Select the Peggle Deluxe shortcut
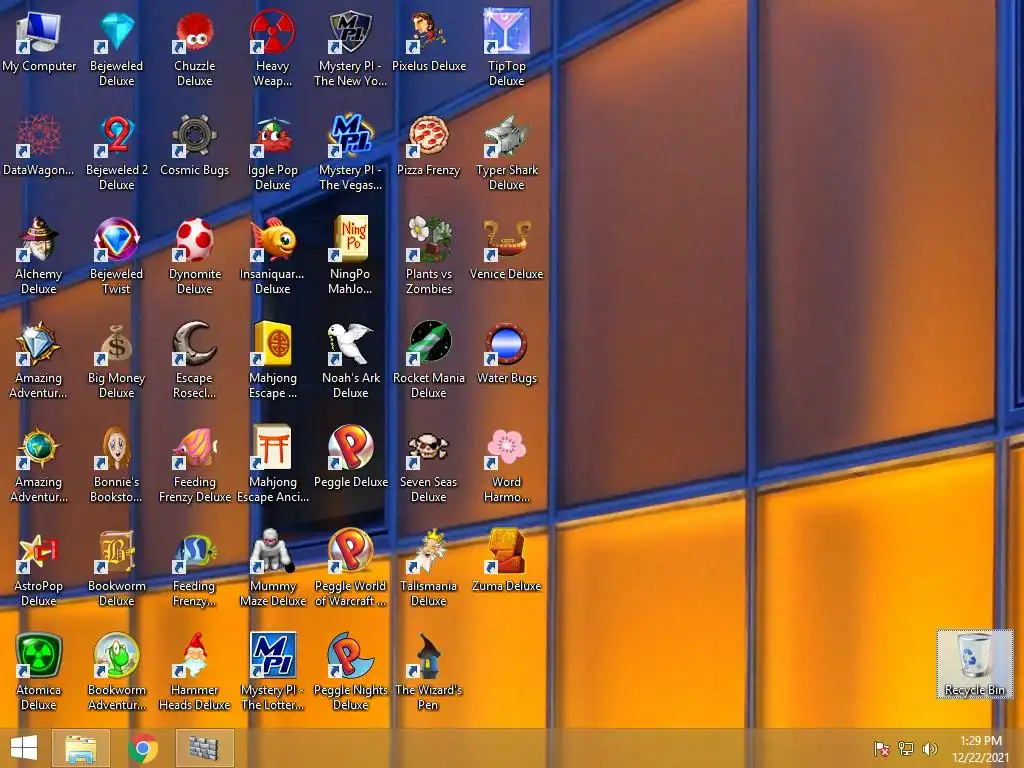The image size is (1024, 768). [350, 457]
